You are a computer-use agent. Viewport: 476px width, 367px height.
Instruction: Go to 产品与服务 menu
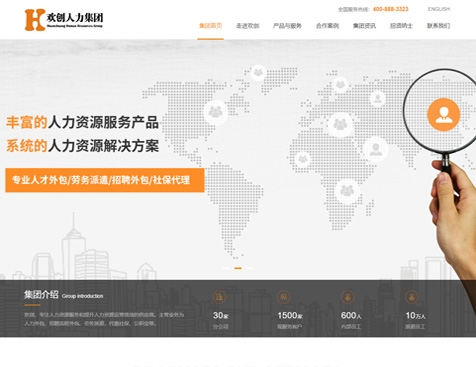click(x=287, y=26)
